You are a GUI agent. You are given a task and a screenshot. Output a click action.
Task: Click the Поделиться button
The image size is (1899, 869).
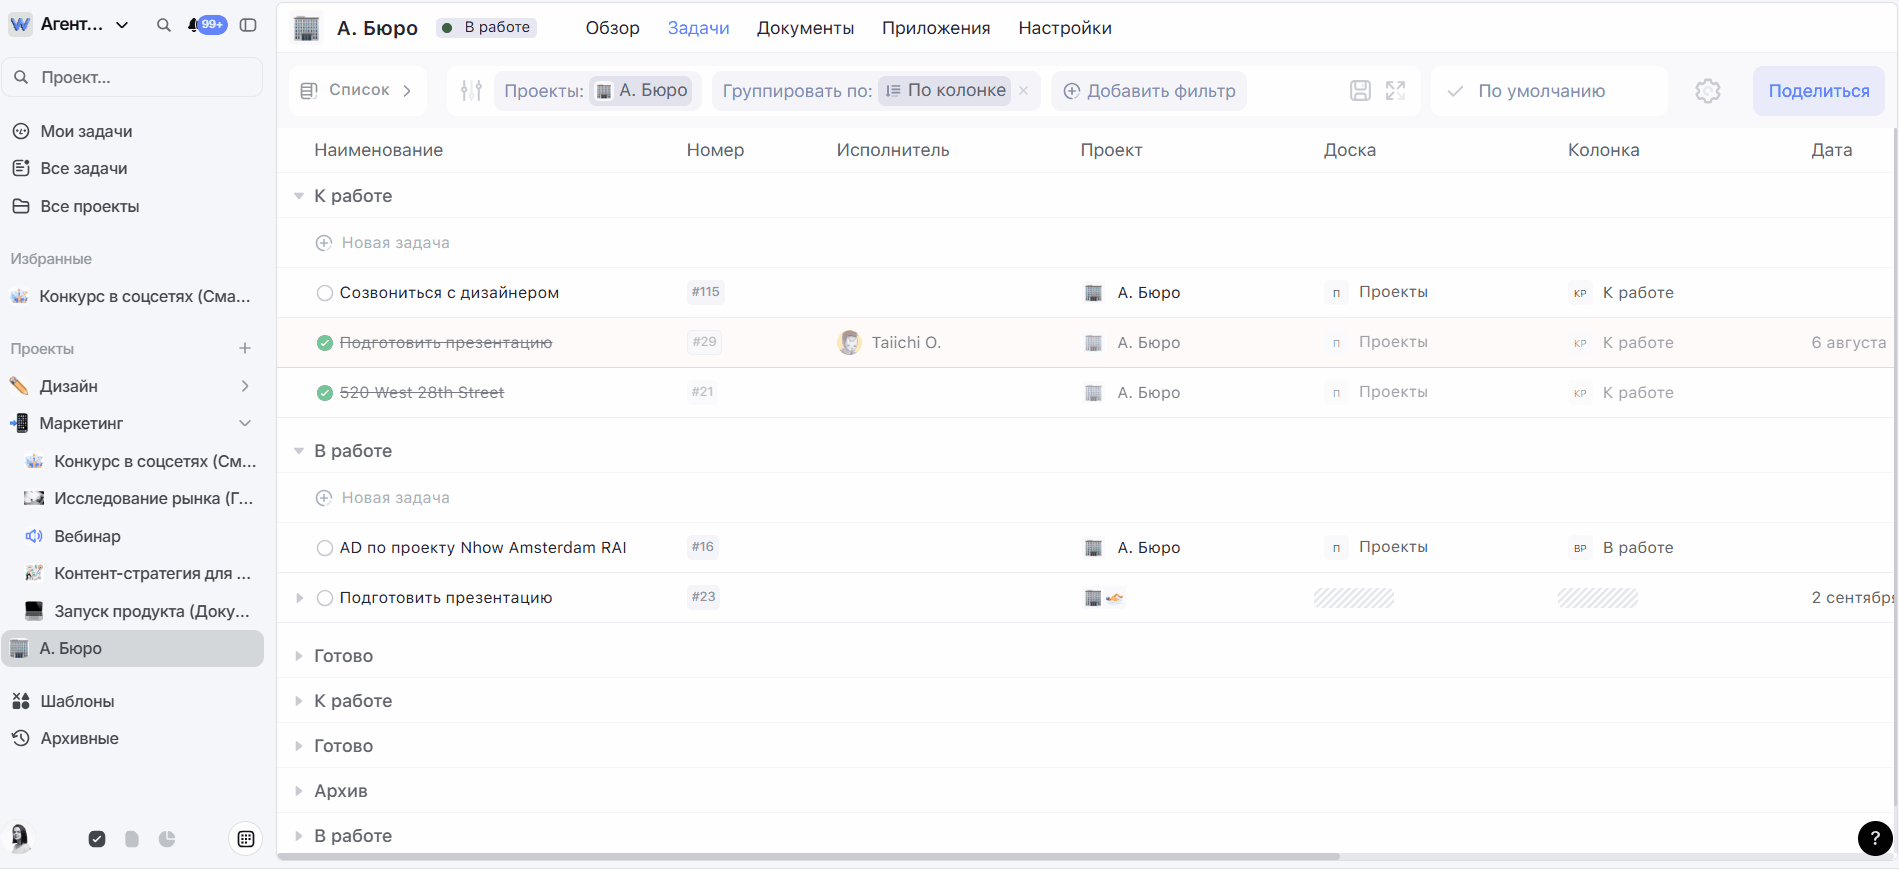(x=1818, y=91)
